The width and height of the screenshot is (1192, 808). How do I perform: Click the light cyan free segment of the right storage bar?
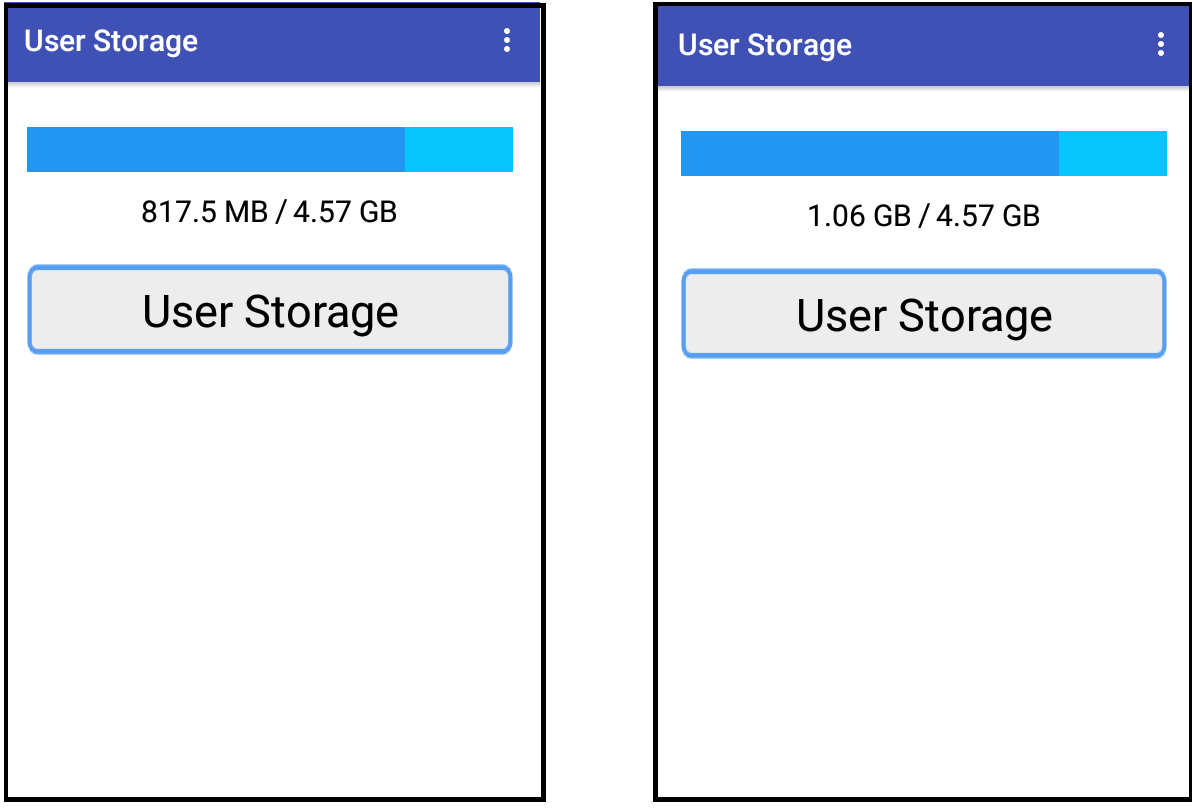1113,153
